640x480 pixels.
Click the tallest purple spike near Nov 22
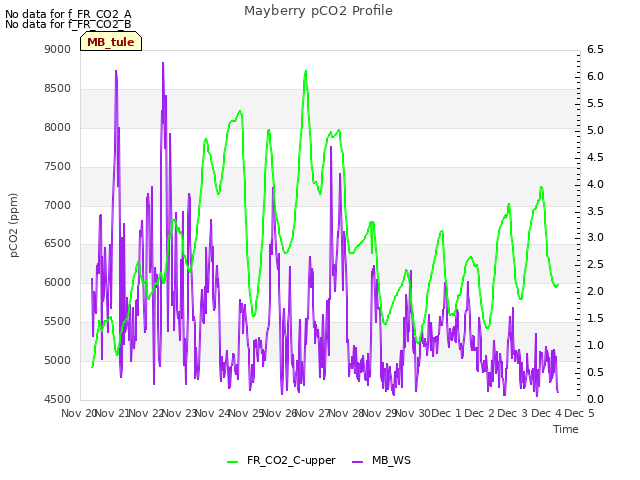(x=163, y=63)
